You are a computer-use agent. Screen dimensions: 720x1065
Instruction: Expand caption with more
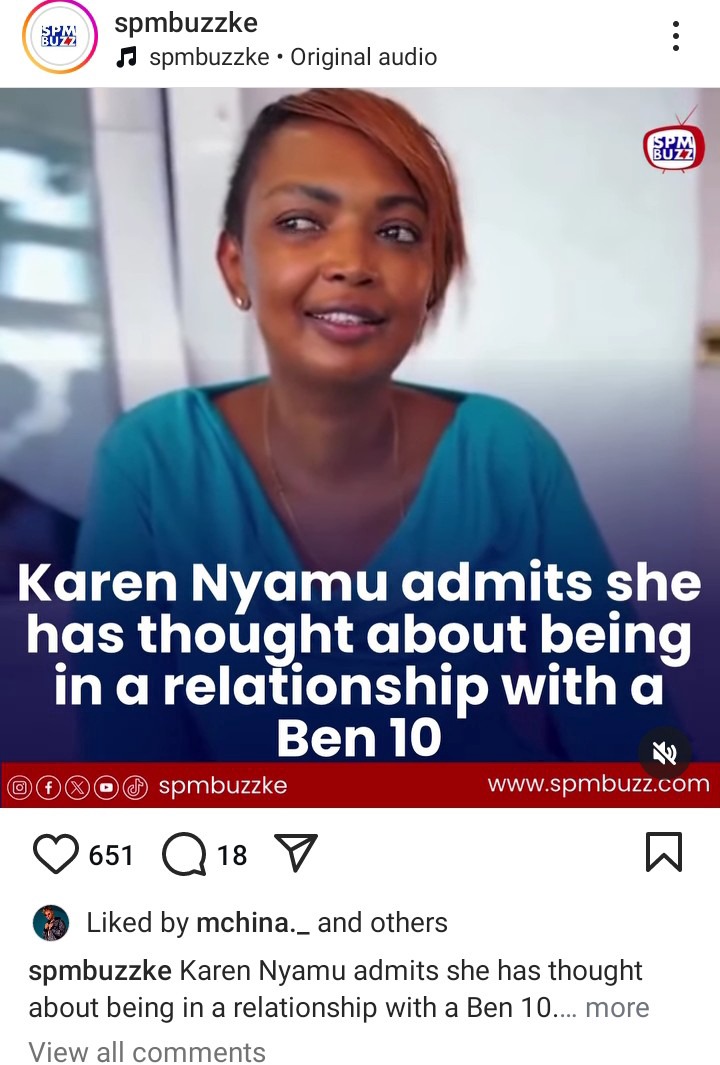(617, 1007)
